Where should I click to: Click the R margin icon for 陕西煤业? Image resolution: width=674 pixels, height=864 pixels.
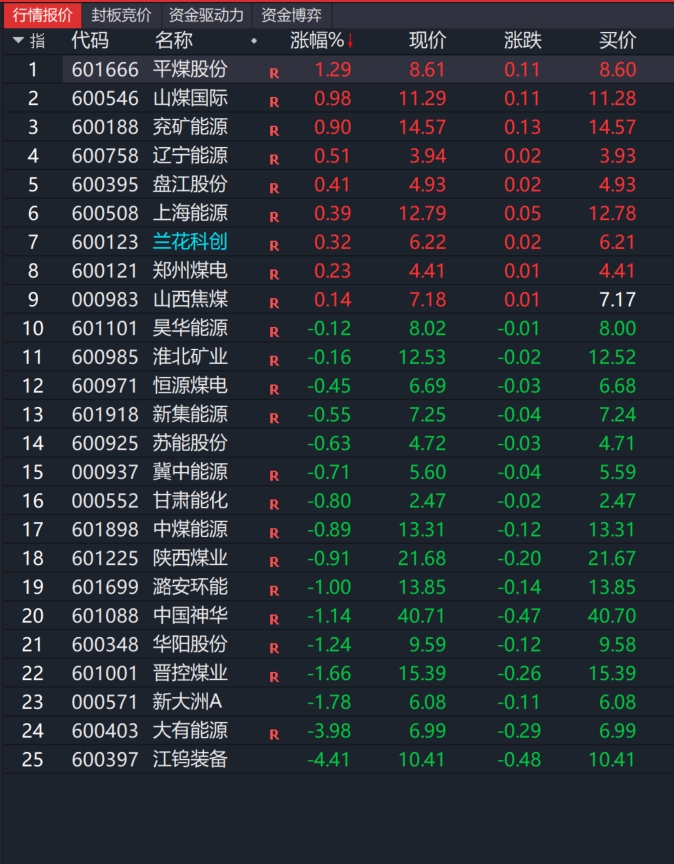pyautogui.click(x=274, y=562)
